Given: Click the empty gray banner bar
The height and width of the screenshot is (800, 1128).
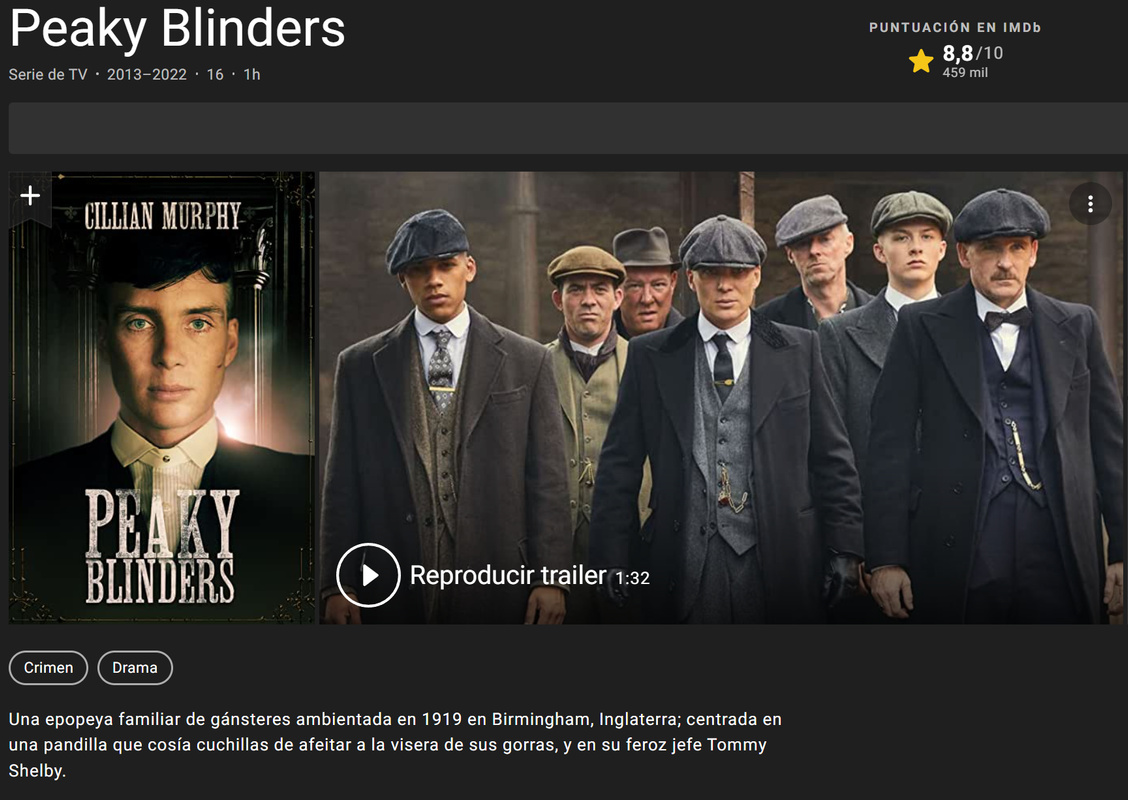Looking at the screenshot, I should (x=568, y=128).
